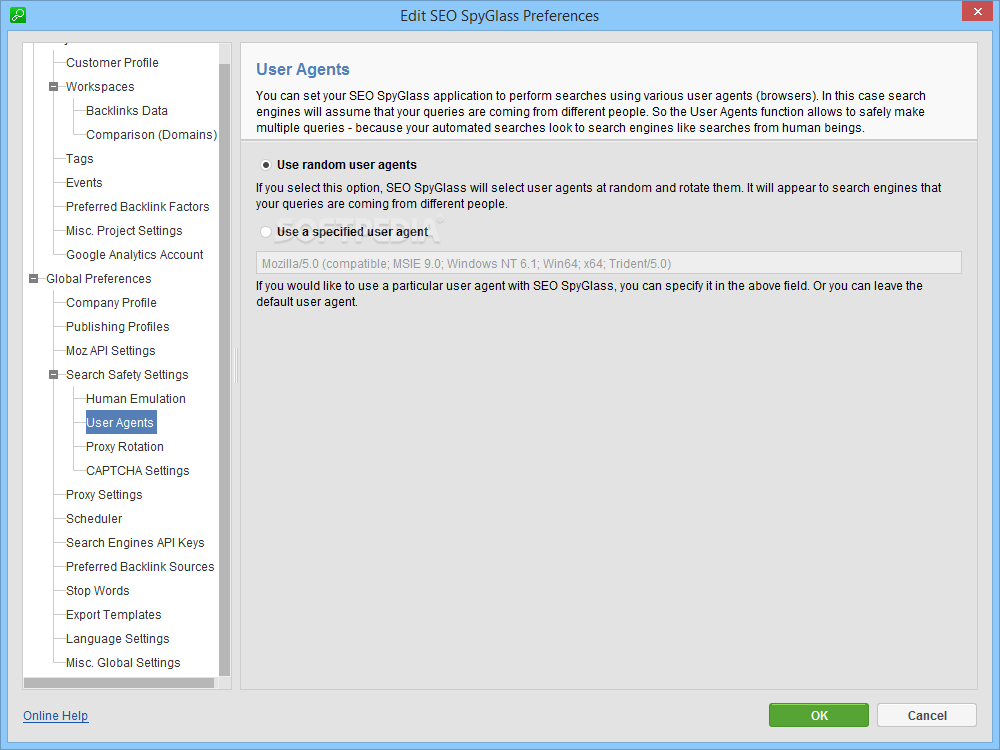The width and height of the screenshot is (1000, 750).
Task: Collapse the Global Preferences tree node
Action: pyautogui.click(x=34, y=279)
